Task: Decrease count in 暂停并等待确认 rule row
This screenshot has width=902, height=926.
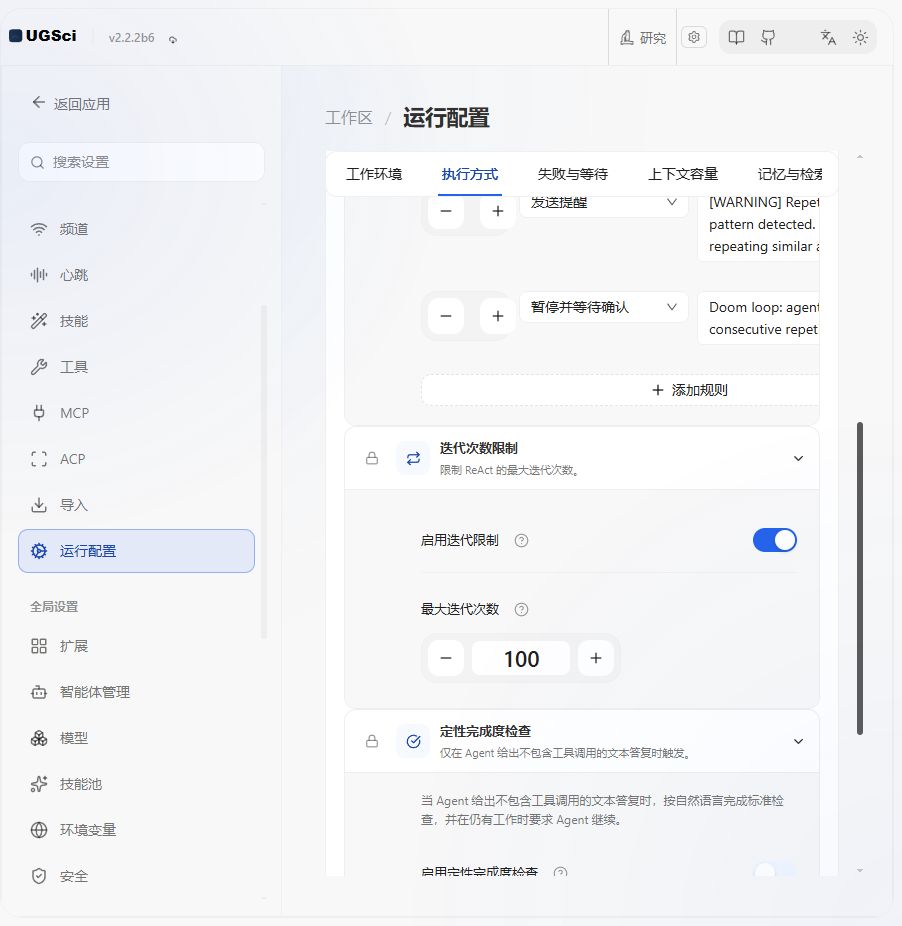Action: (x=446, y=316)
